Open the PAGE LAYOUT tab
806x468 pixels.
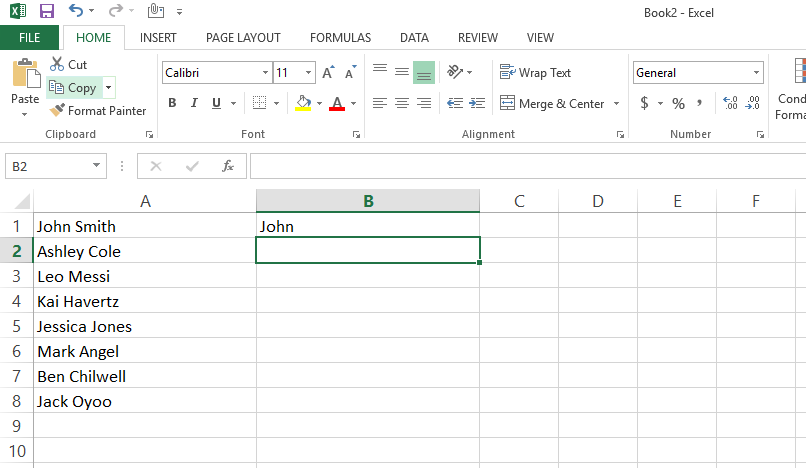point(243,38)
